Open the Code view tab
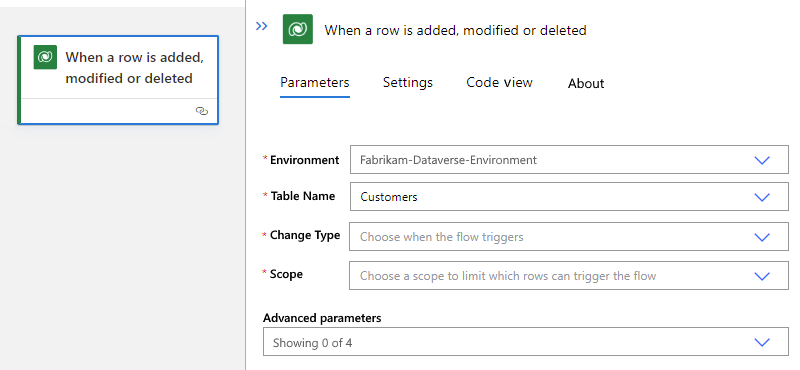 (x=499, y=82)
